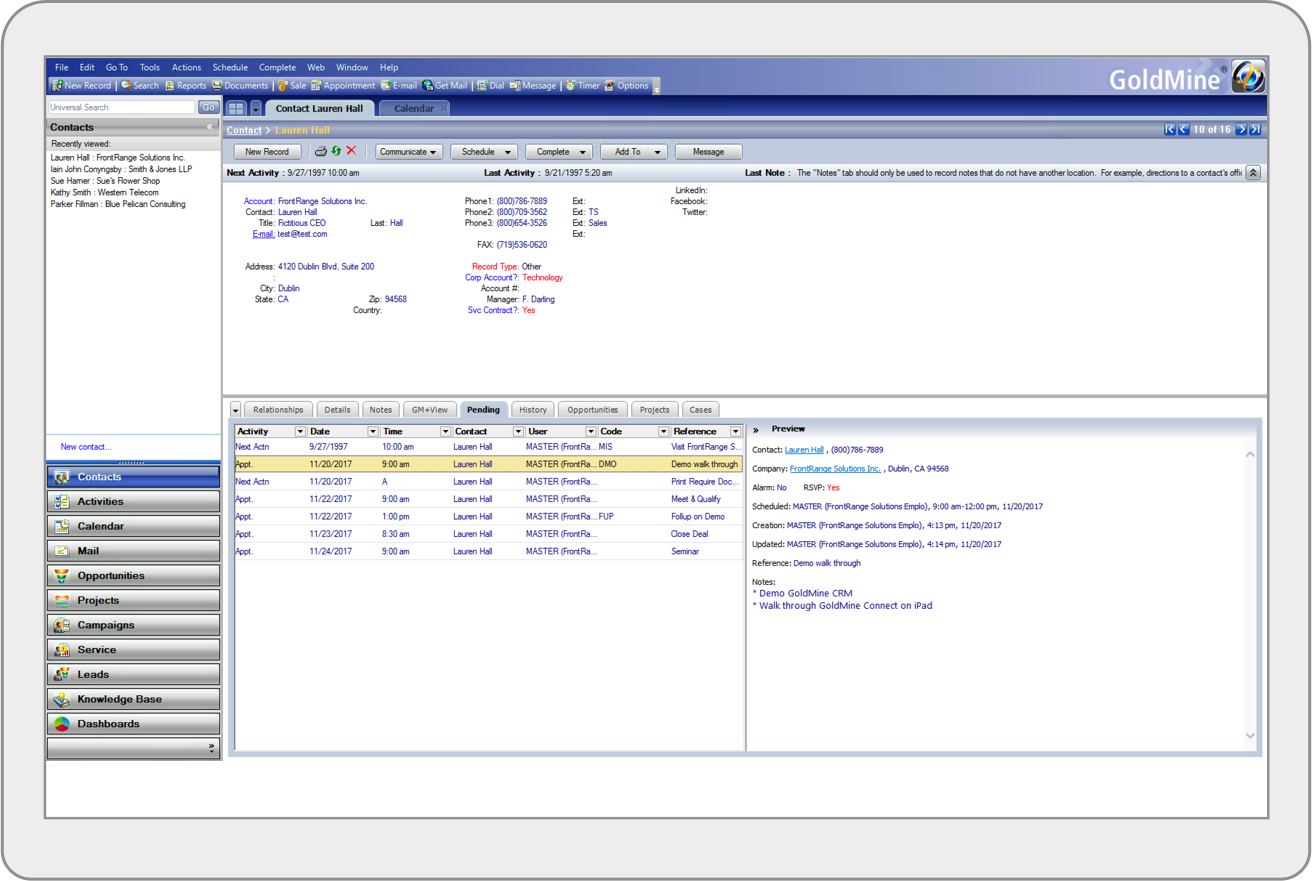The height and width of the screenshot is (881, 1312).
Task: Open Options from the toolbar
Action: click(x=627, y=86)
